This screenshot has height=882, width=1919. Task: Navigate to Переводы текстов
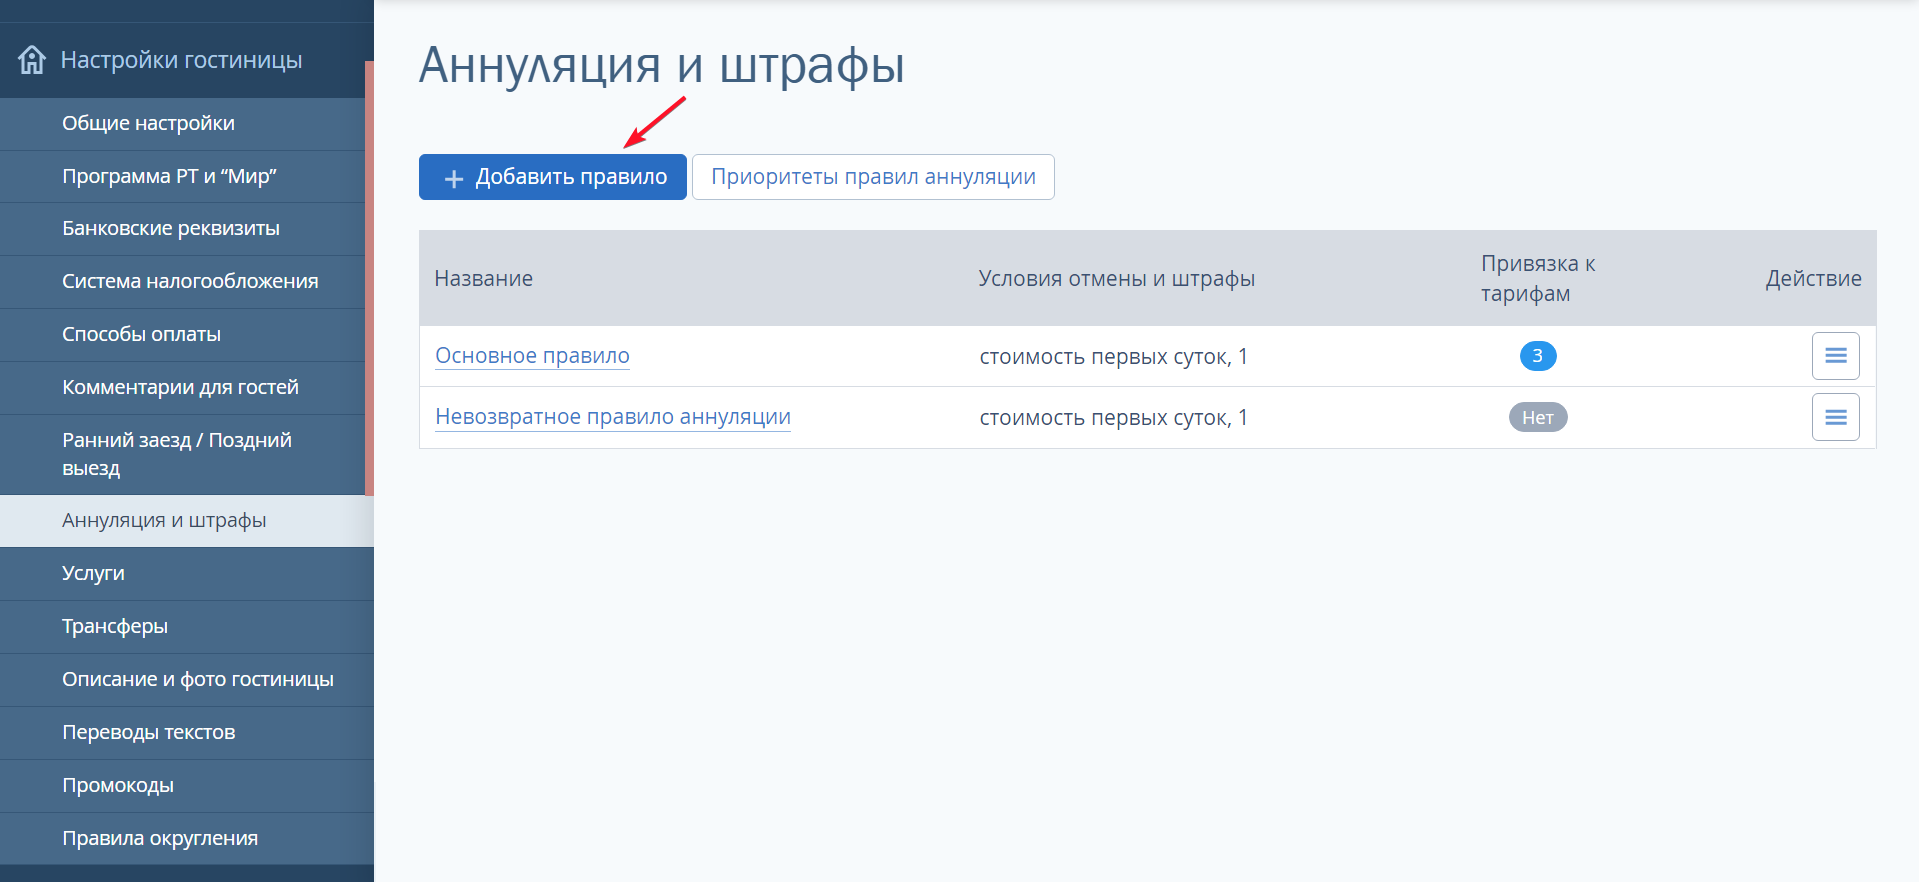point(187,733)
